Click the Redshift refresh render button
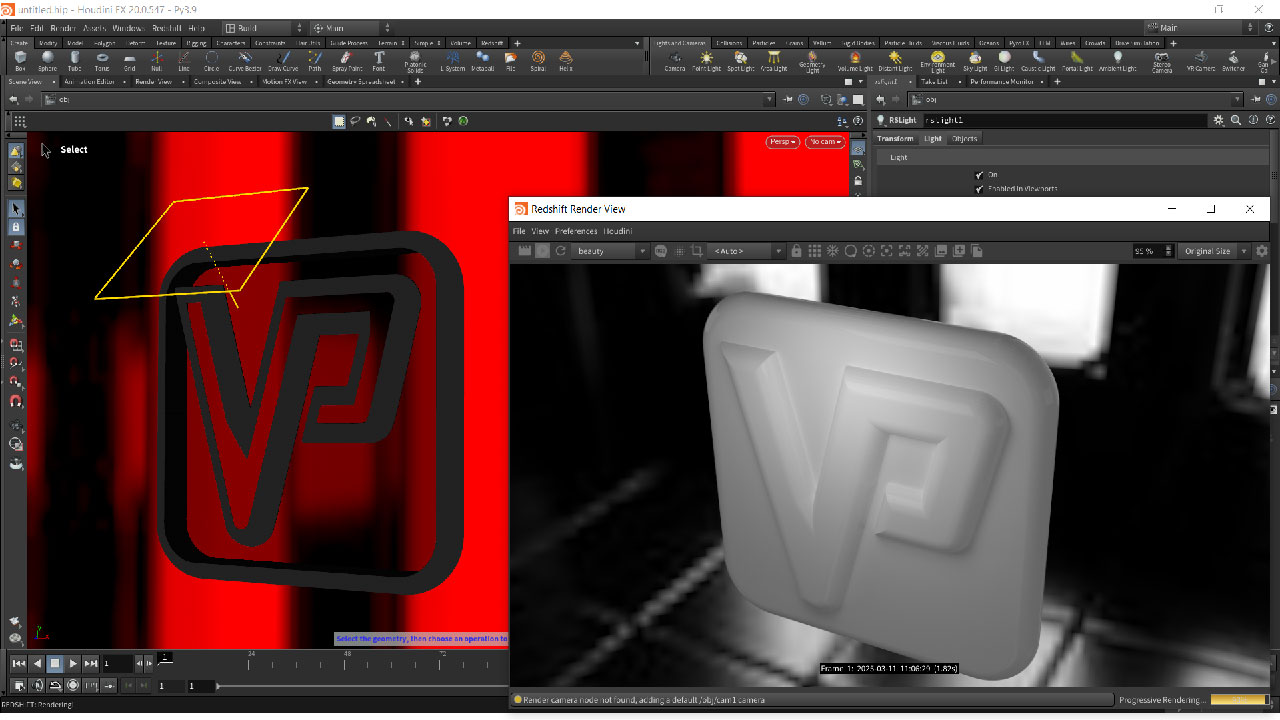The image size is (1280, 720). [x=561, y=251]
